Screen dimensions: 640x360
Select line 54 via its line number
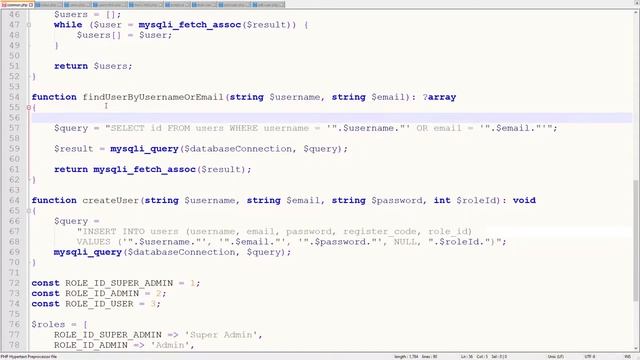pos(14,97)
